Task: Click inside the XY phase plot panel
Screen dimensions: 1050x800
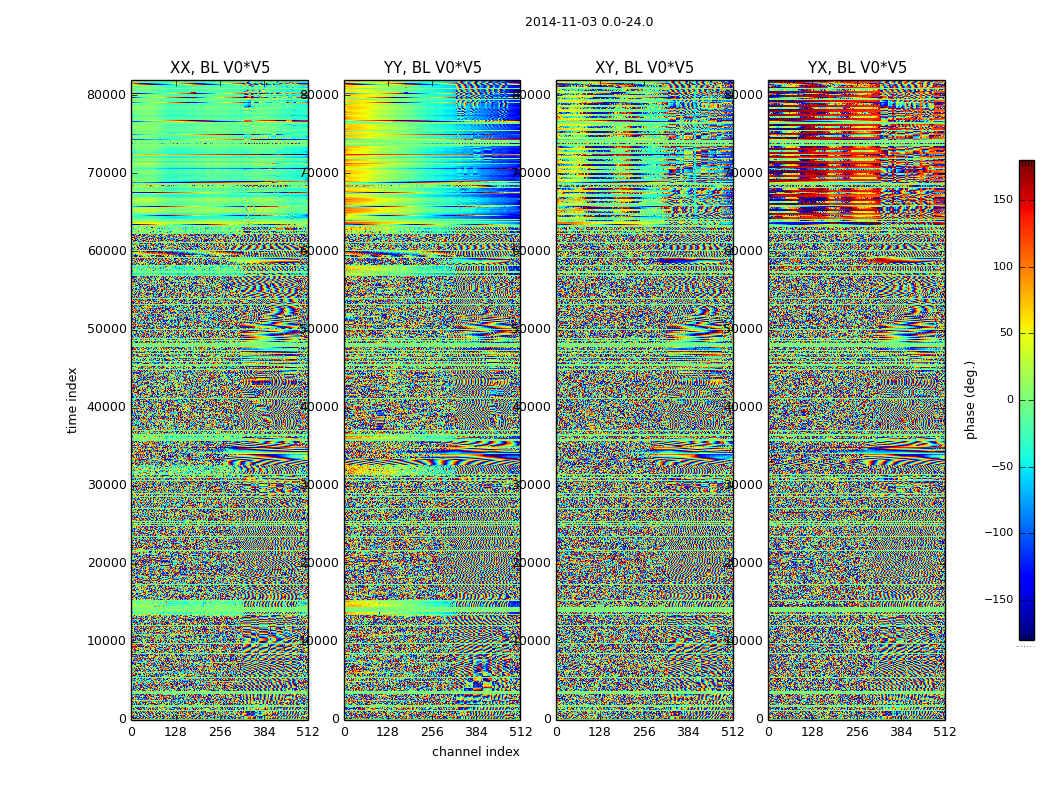Action: [644, 400]
